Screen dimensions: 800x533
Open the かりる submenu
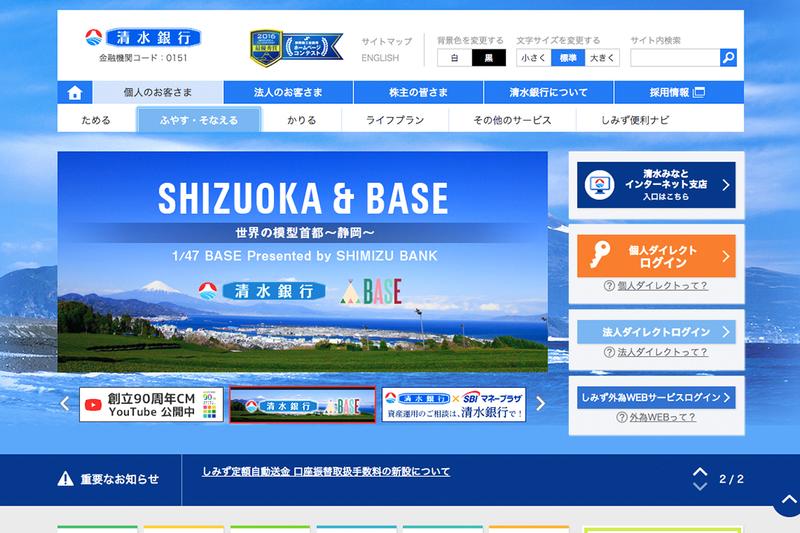[302, 120]
